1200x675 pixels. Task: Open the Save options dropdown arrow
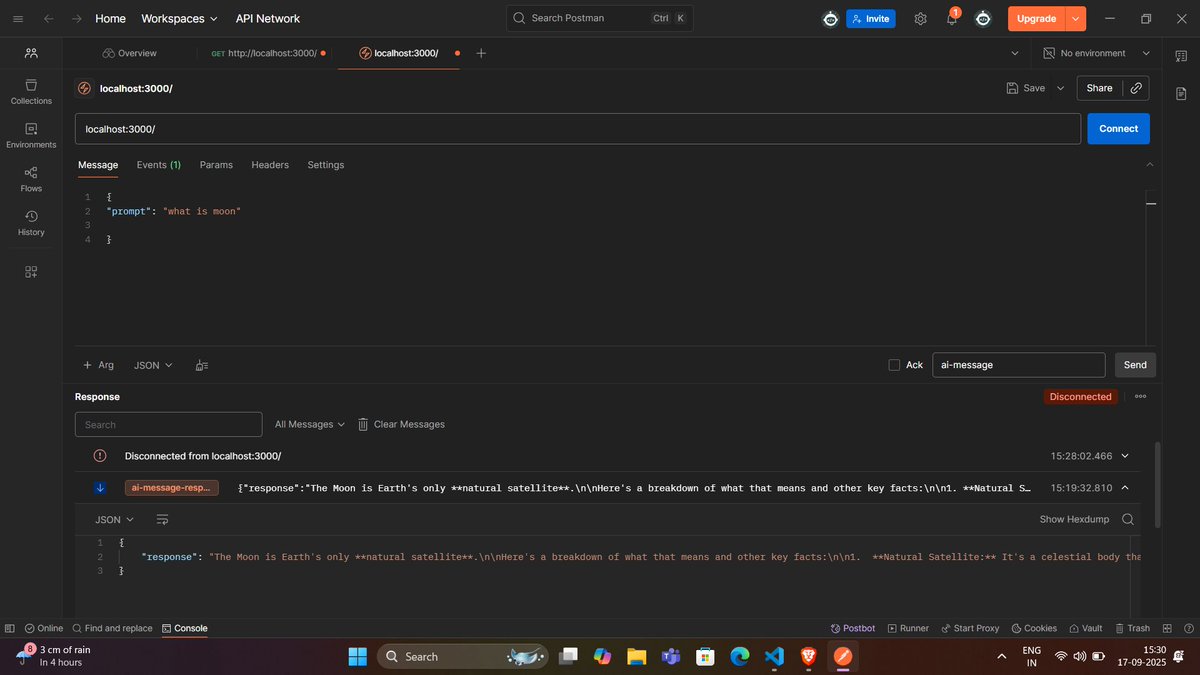tap(1061, 88)
